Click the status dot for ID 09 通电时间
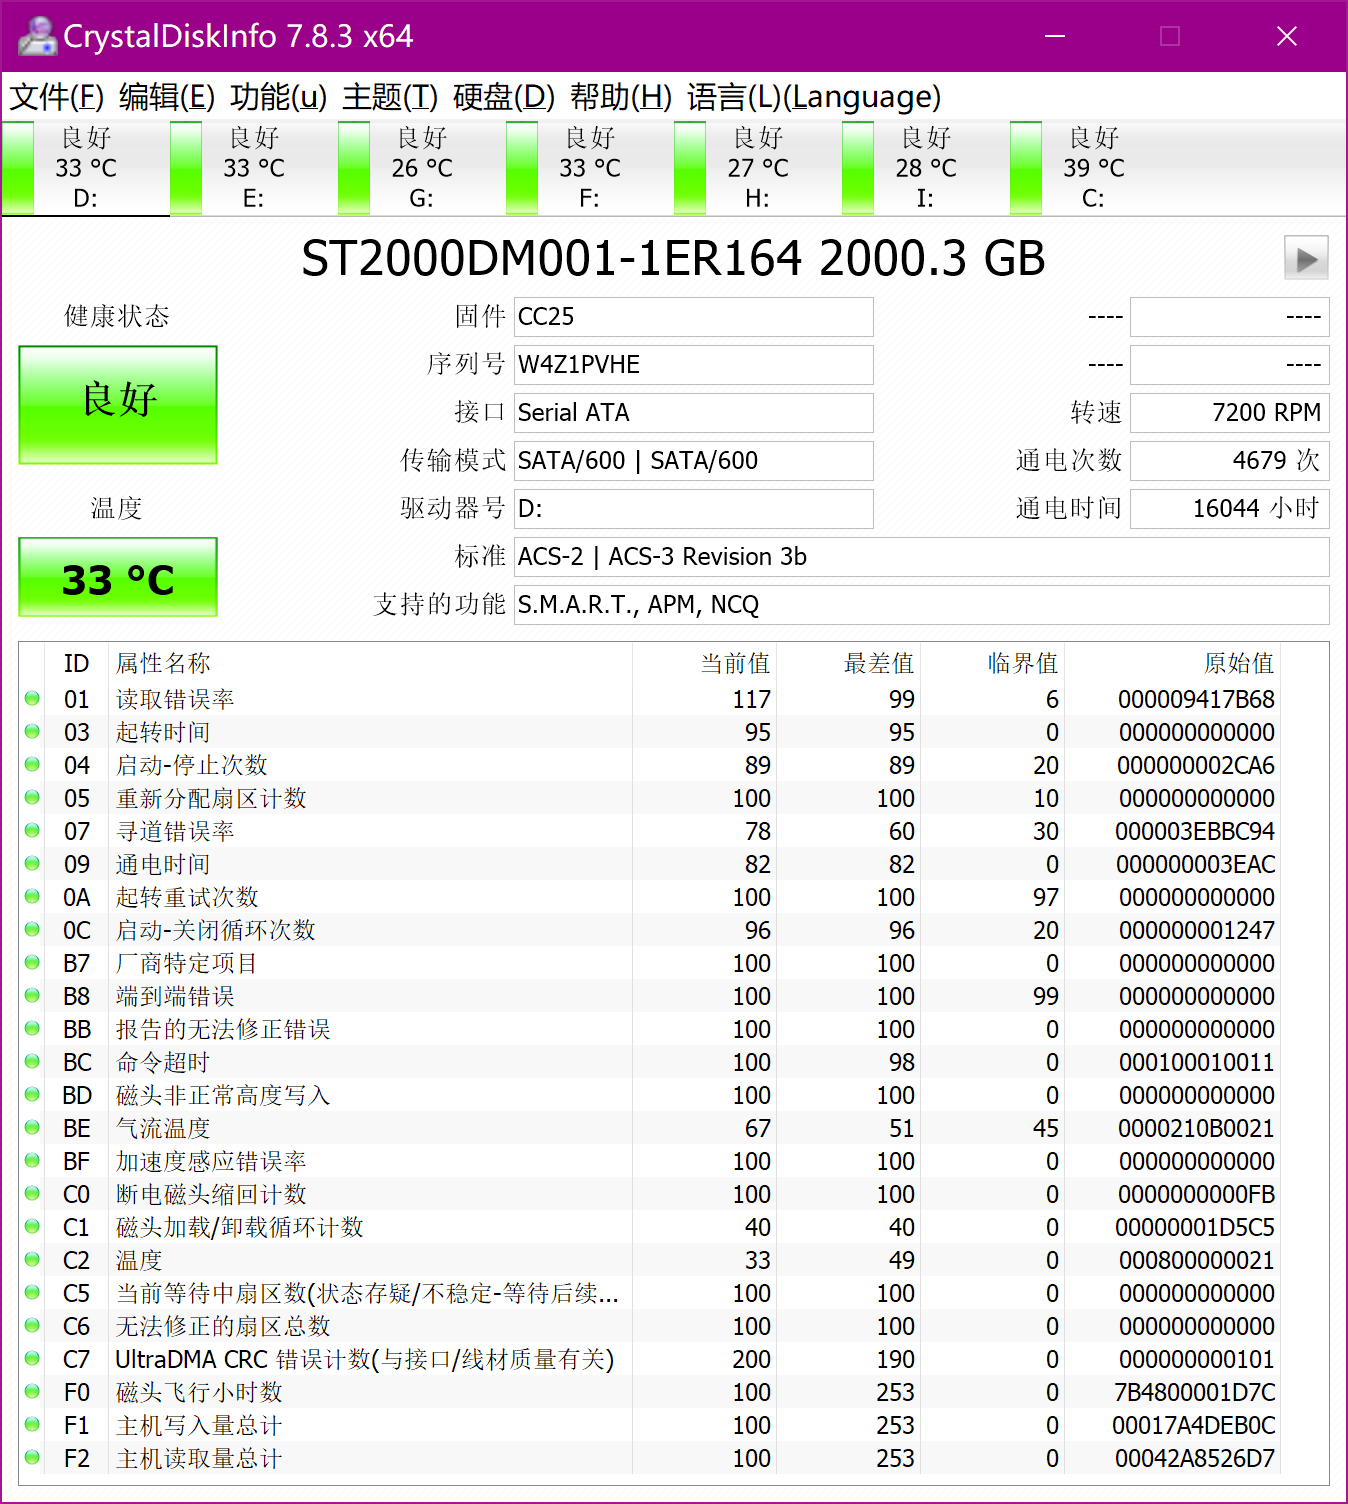The image size is (1348, 1504). click(32, 863)
